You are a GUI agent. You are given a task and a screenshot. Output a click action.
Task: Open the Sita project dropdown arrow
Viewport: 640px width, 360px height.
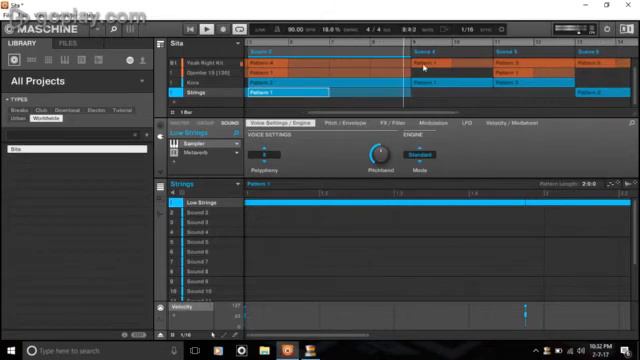click(238, 43)
